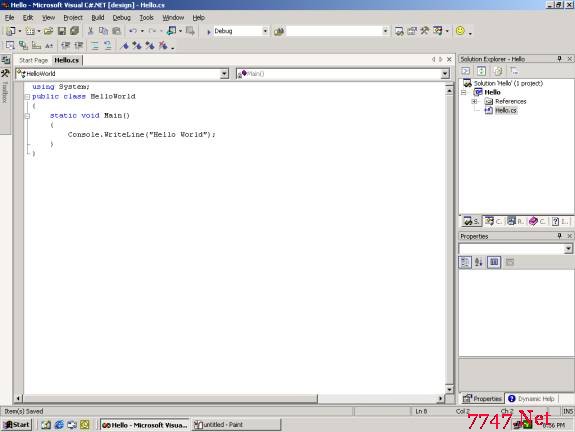Click the View Code icon in Solution Explorer

tap(466, 71)
